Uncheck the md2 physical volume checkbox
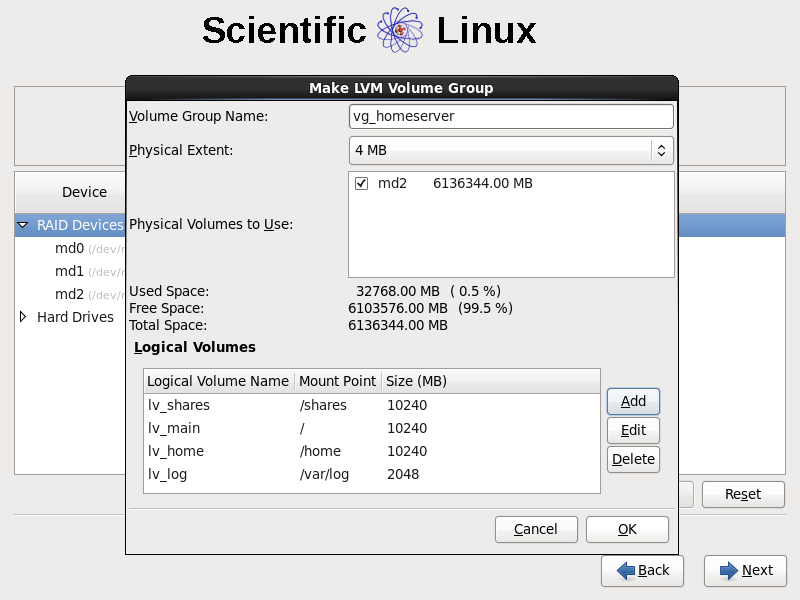Screen dimensions: 800x600 point(362,184)
